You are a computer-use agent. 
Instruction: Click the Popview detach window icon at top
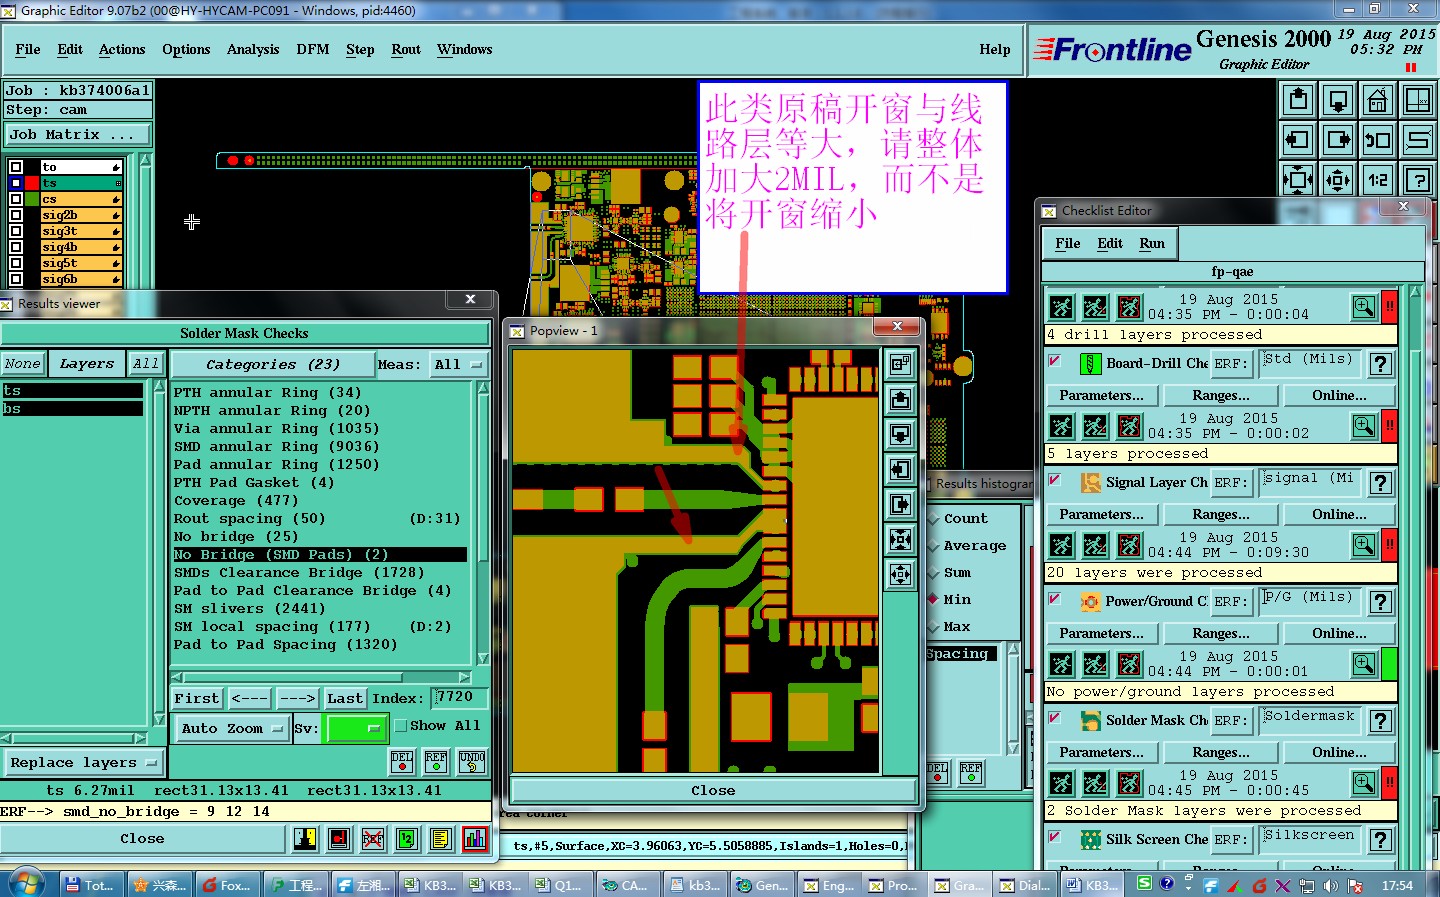[901, 365]
